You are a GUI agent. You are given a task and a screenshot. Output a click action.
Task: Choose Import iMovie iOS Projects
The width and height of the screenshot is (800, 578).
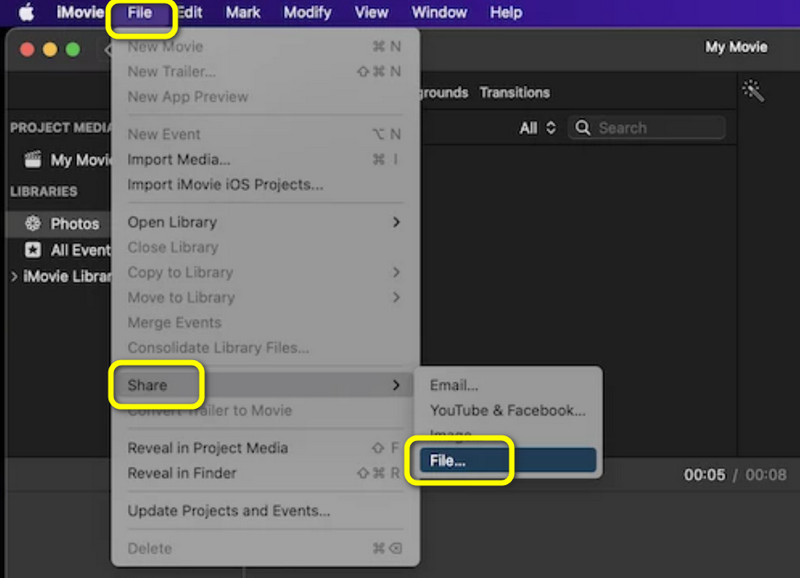point(265,185)
